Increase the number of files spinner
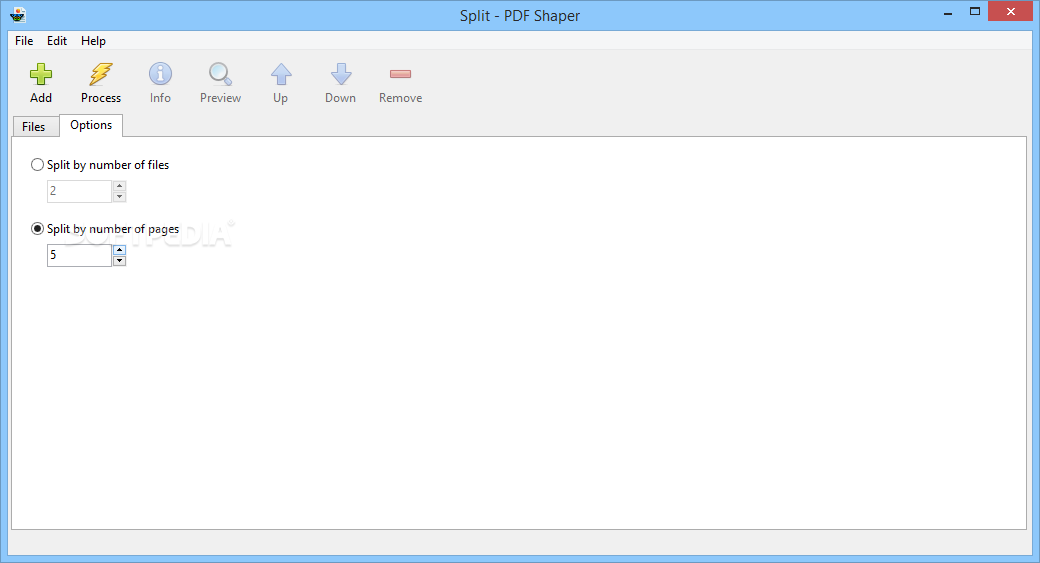This screenshot has width=1040, height=563. click(x=119, y=186)
